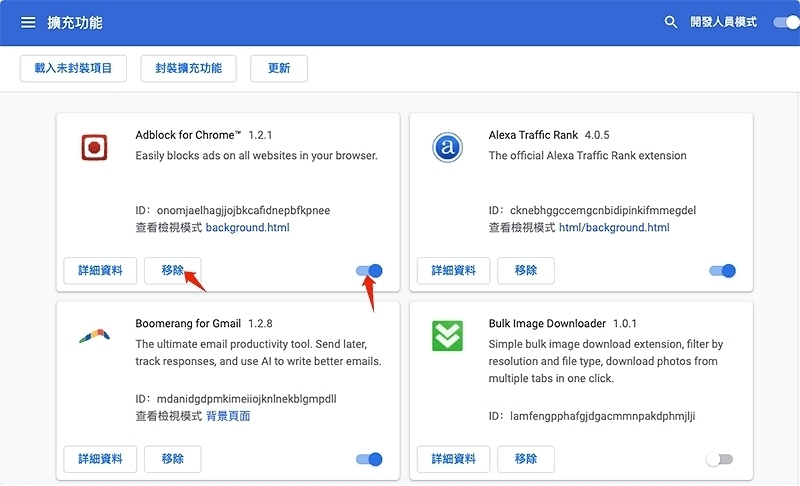Disable the Boomerang for Gmail extension
Viewport: 800px width, 486px height.
pos(369,459)
